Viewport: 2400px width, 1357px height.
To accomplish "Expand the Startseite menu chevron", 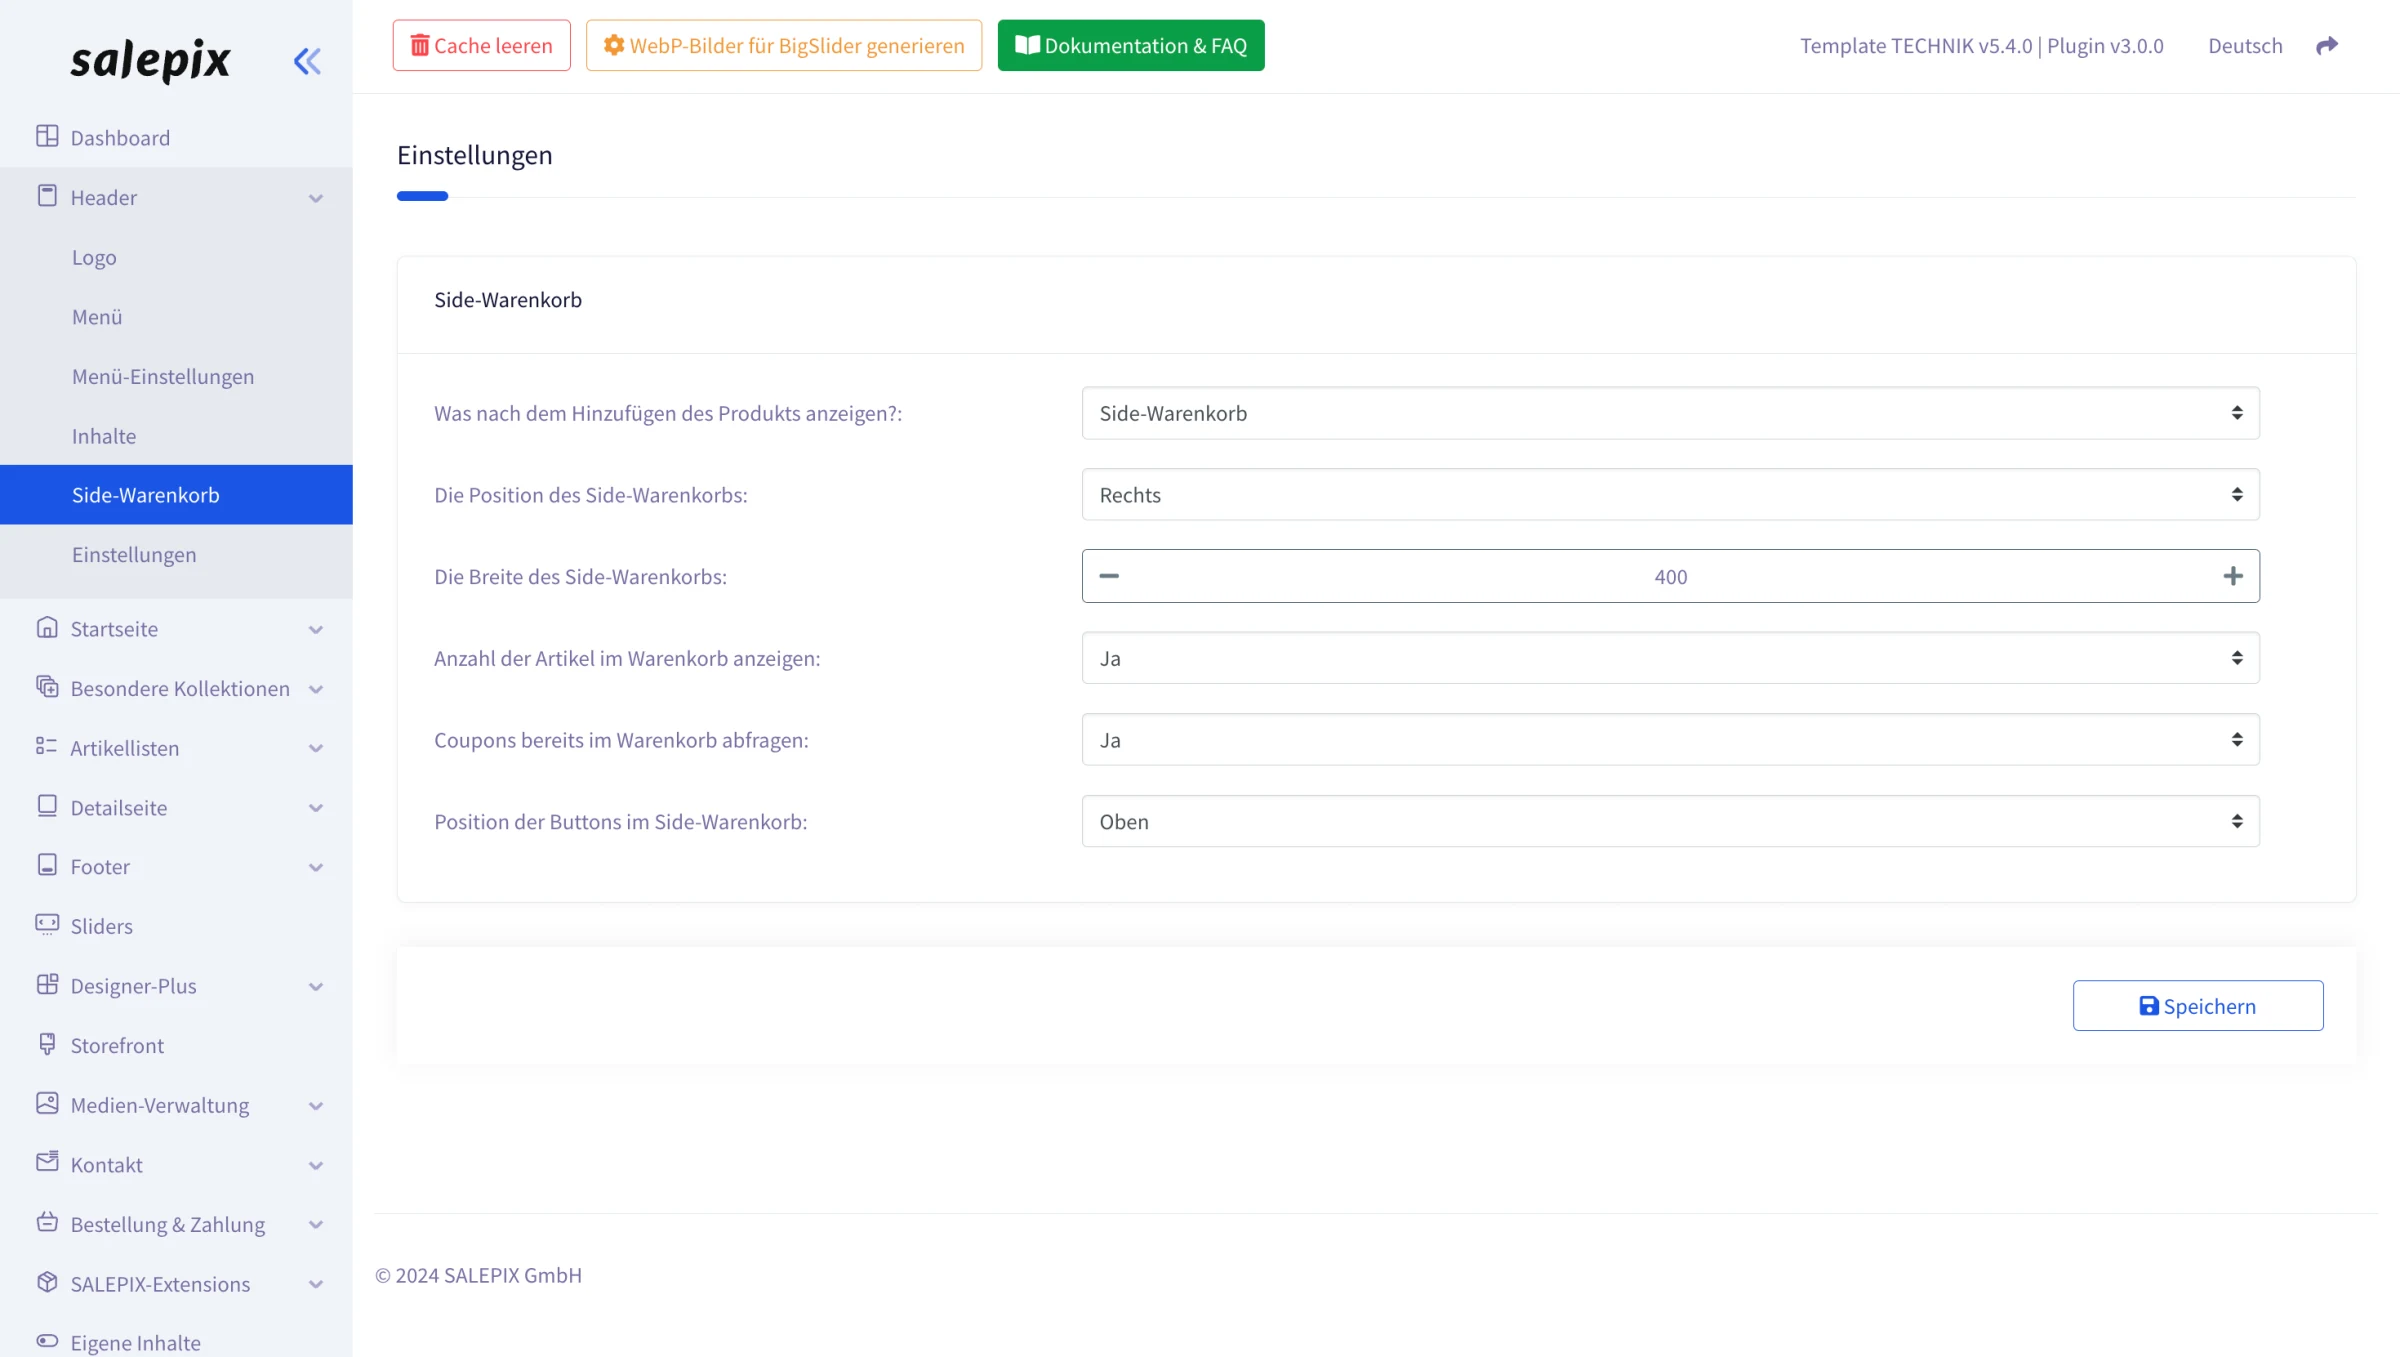I will 316,629.
